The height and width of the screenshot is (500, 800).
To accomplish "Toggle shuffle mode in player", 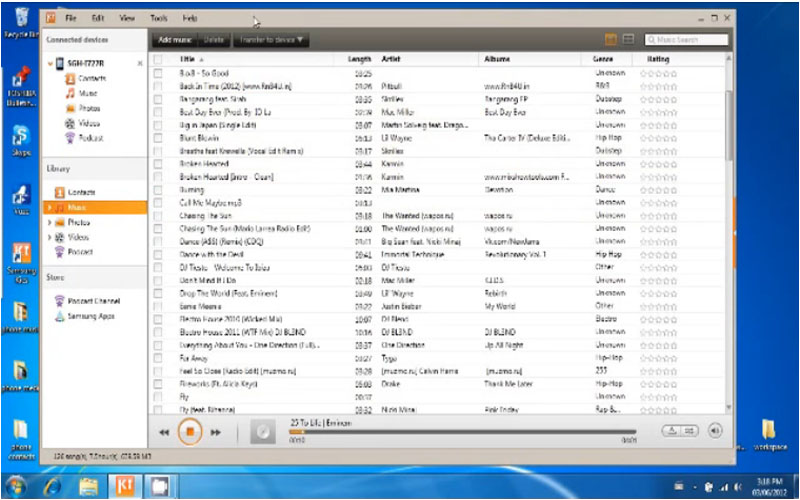I will click(689, 431).
